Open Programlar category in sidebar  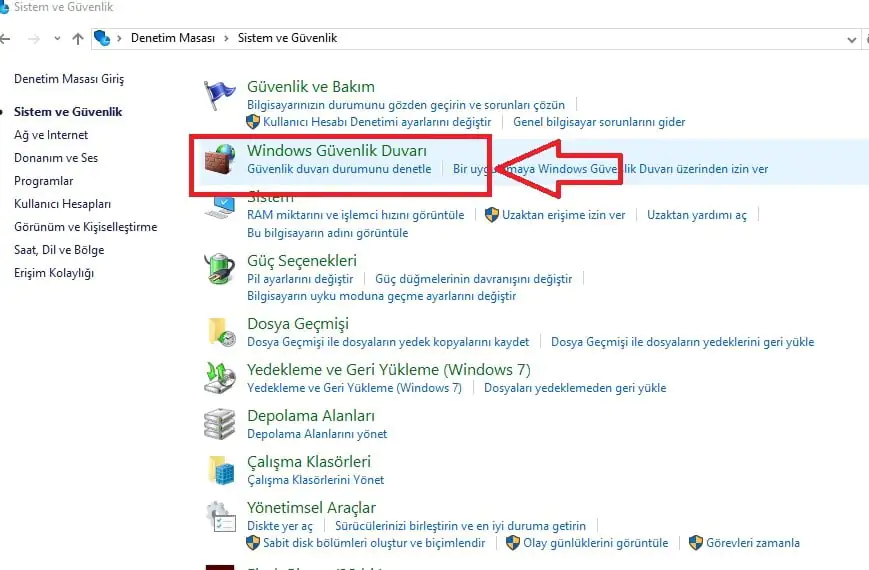tap(44, 181)
